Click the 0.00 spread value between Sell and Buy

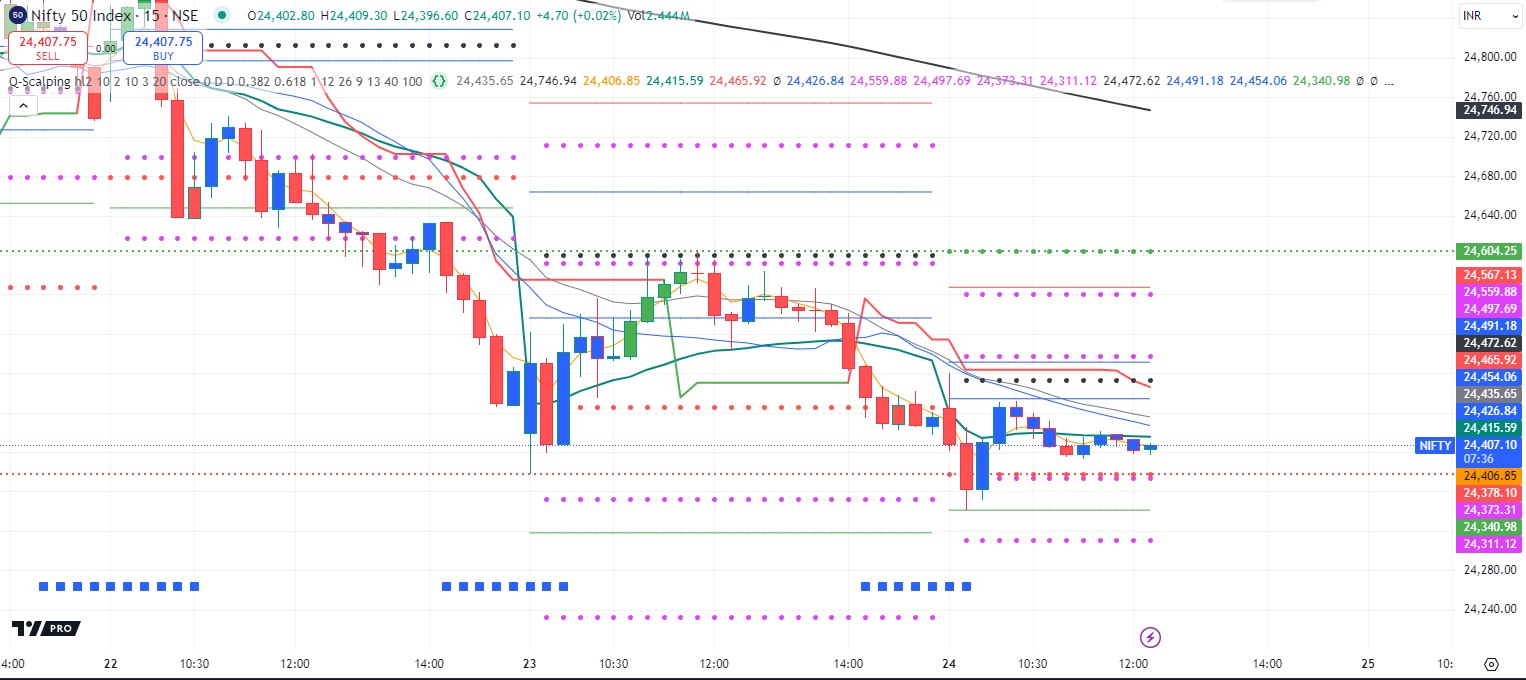[x=106, y=46]
